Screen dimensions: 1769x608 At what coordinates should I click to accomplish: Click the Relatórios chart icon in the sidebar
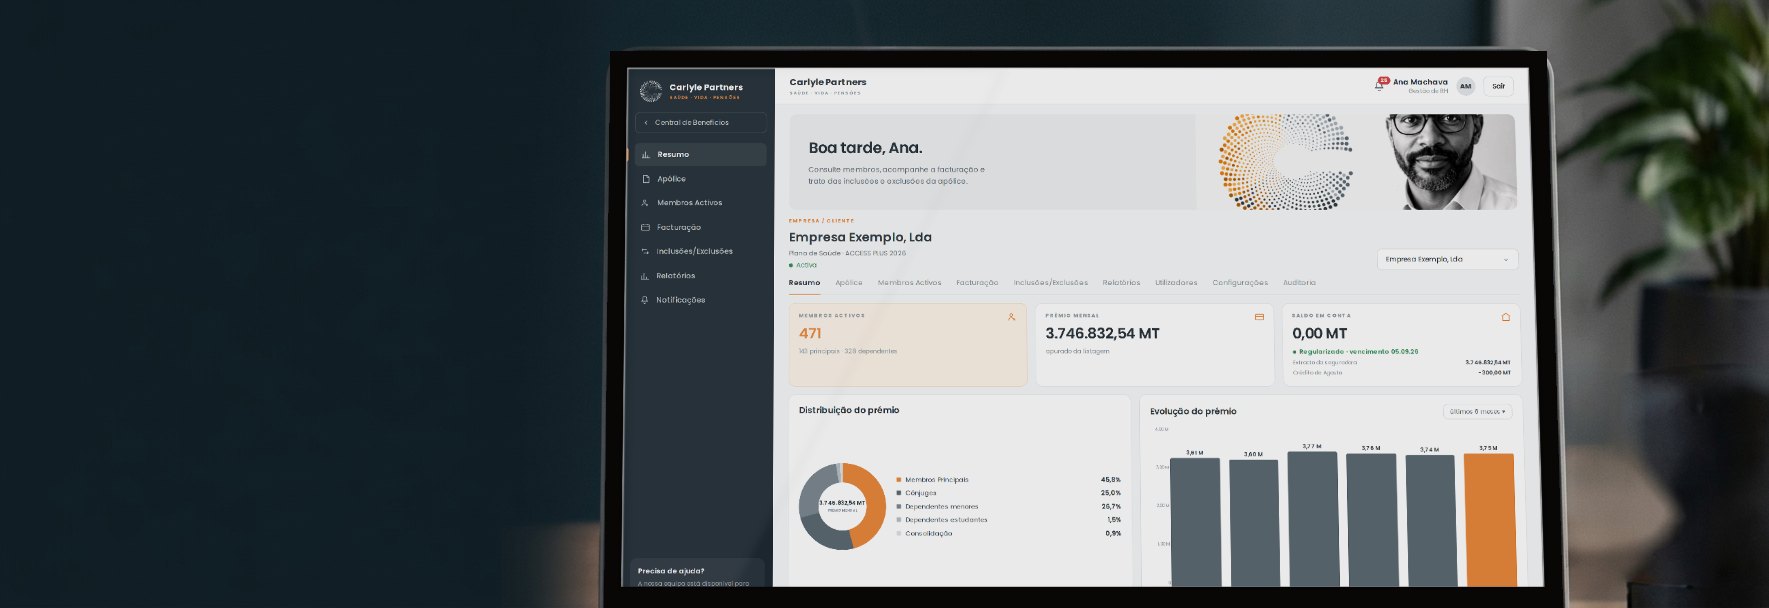pyautogui.click(x=645, y=276)
